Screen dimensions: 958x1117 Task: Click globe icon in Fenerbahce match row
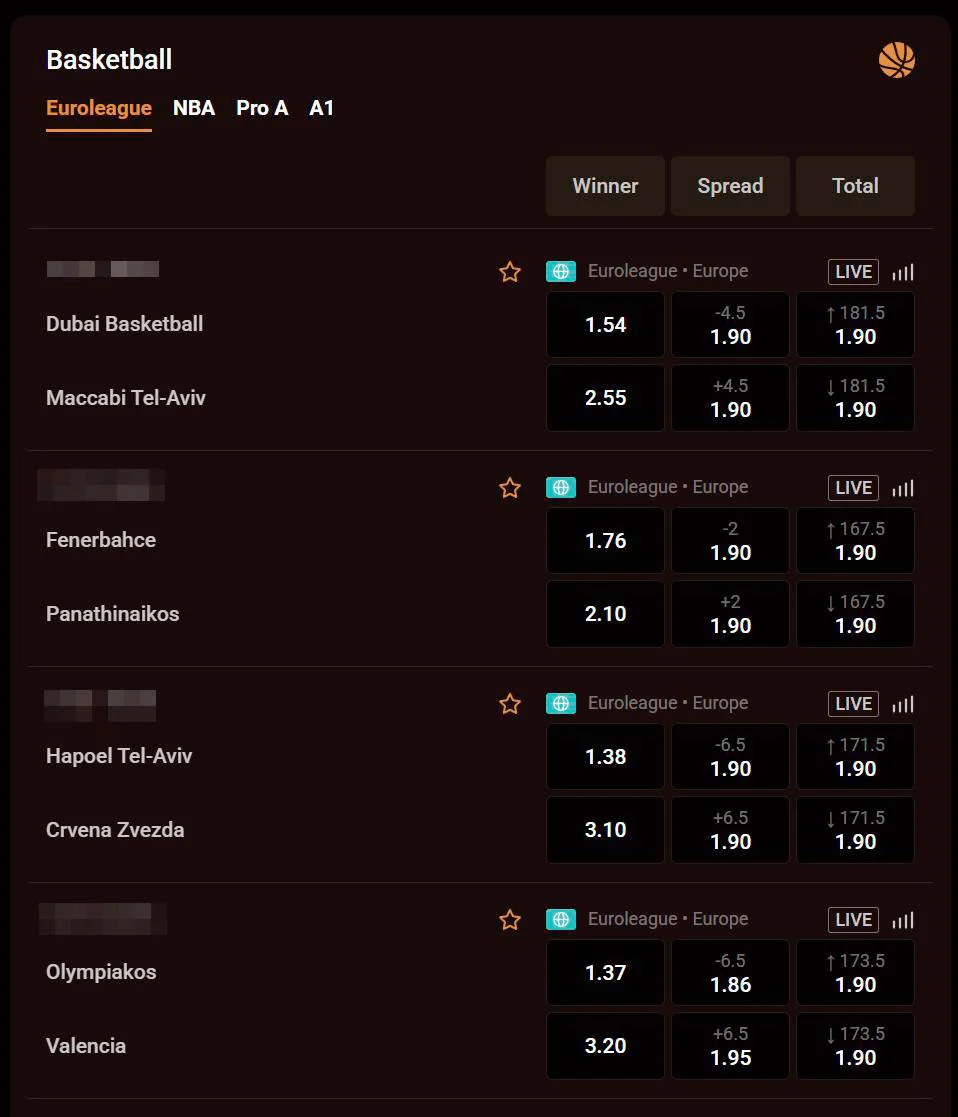[x=561, y=487]
